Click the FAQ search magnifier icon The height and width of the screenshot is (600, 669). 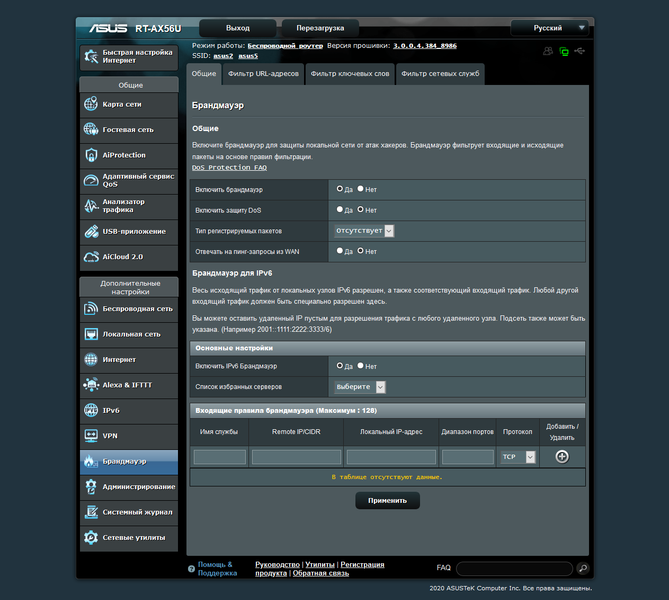(x=582, y=568)
